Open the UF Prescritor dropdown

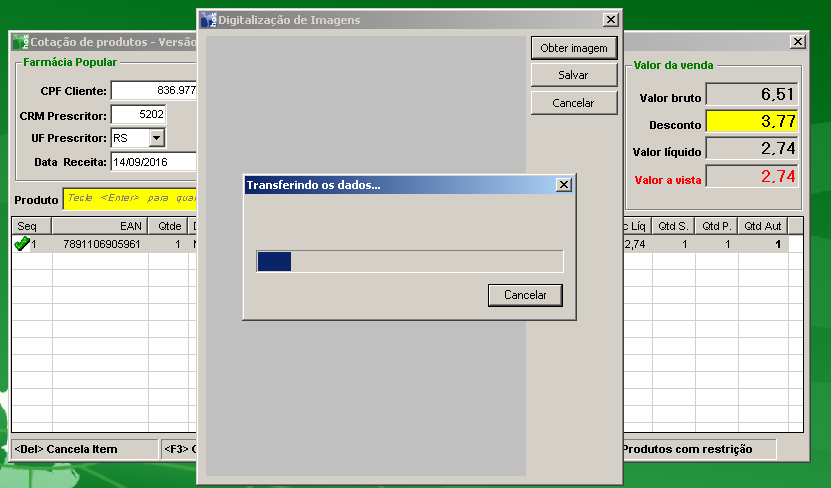(156, 138)
